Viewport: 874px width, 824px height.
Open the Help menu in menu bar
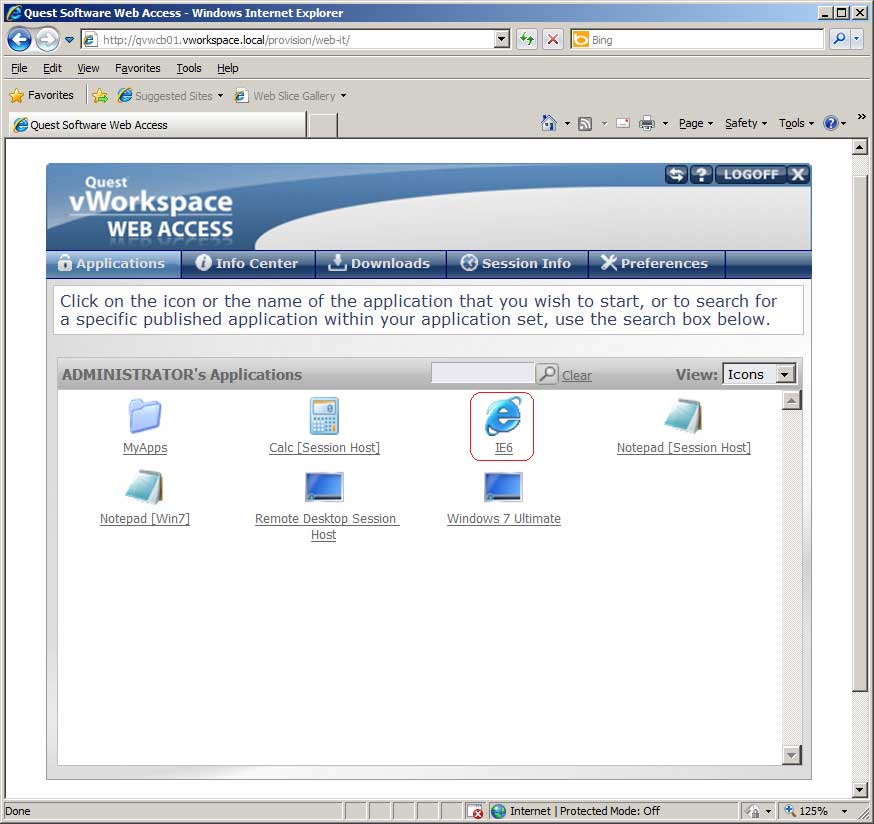point(227,68)
